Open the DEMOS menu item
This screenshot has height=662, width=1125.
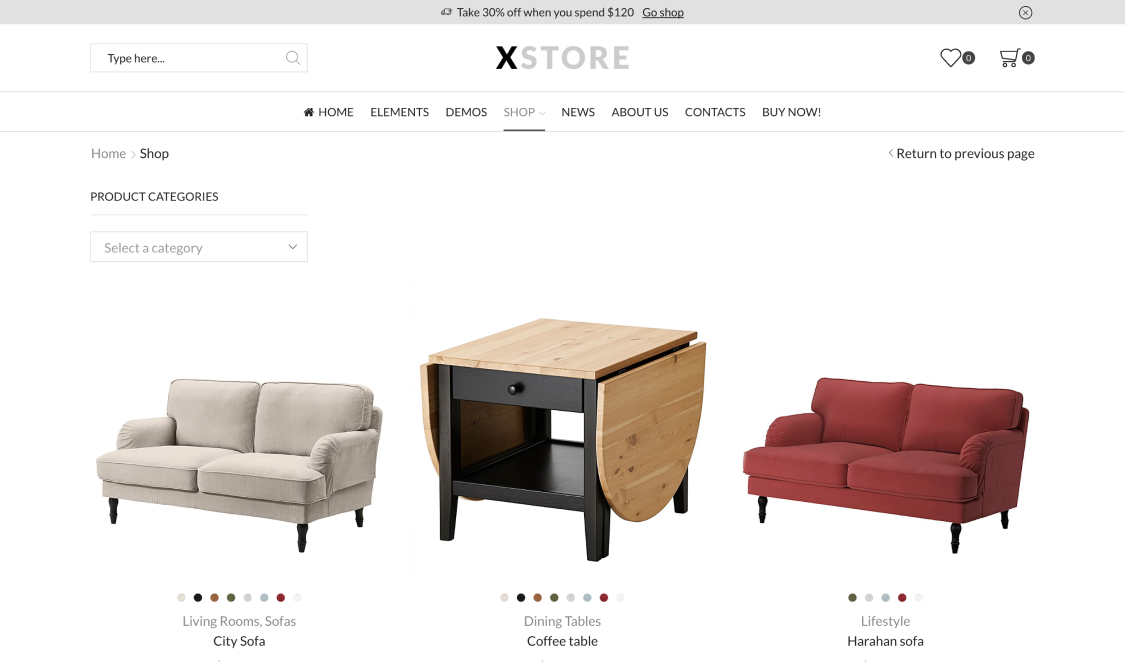click(466, 112)
